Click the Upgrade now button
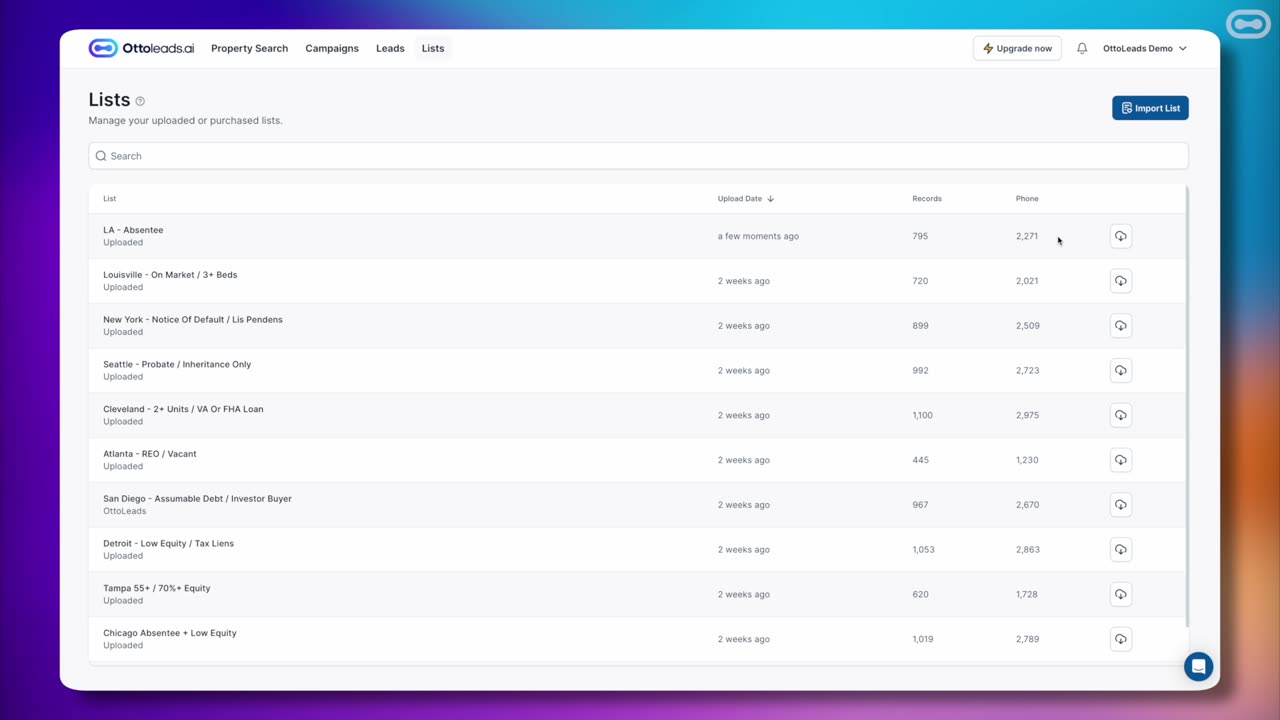This screenshot has height=720, width=1280. pyautogui.click(x=1017, y=48)
